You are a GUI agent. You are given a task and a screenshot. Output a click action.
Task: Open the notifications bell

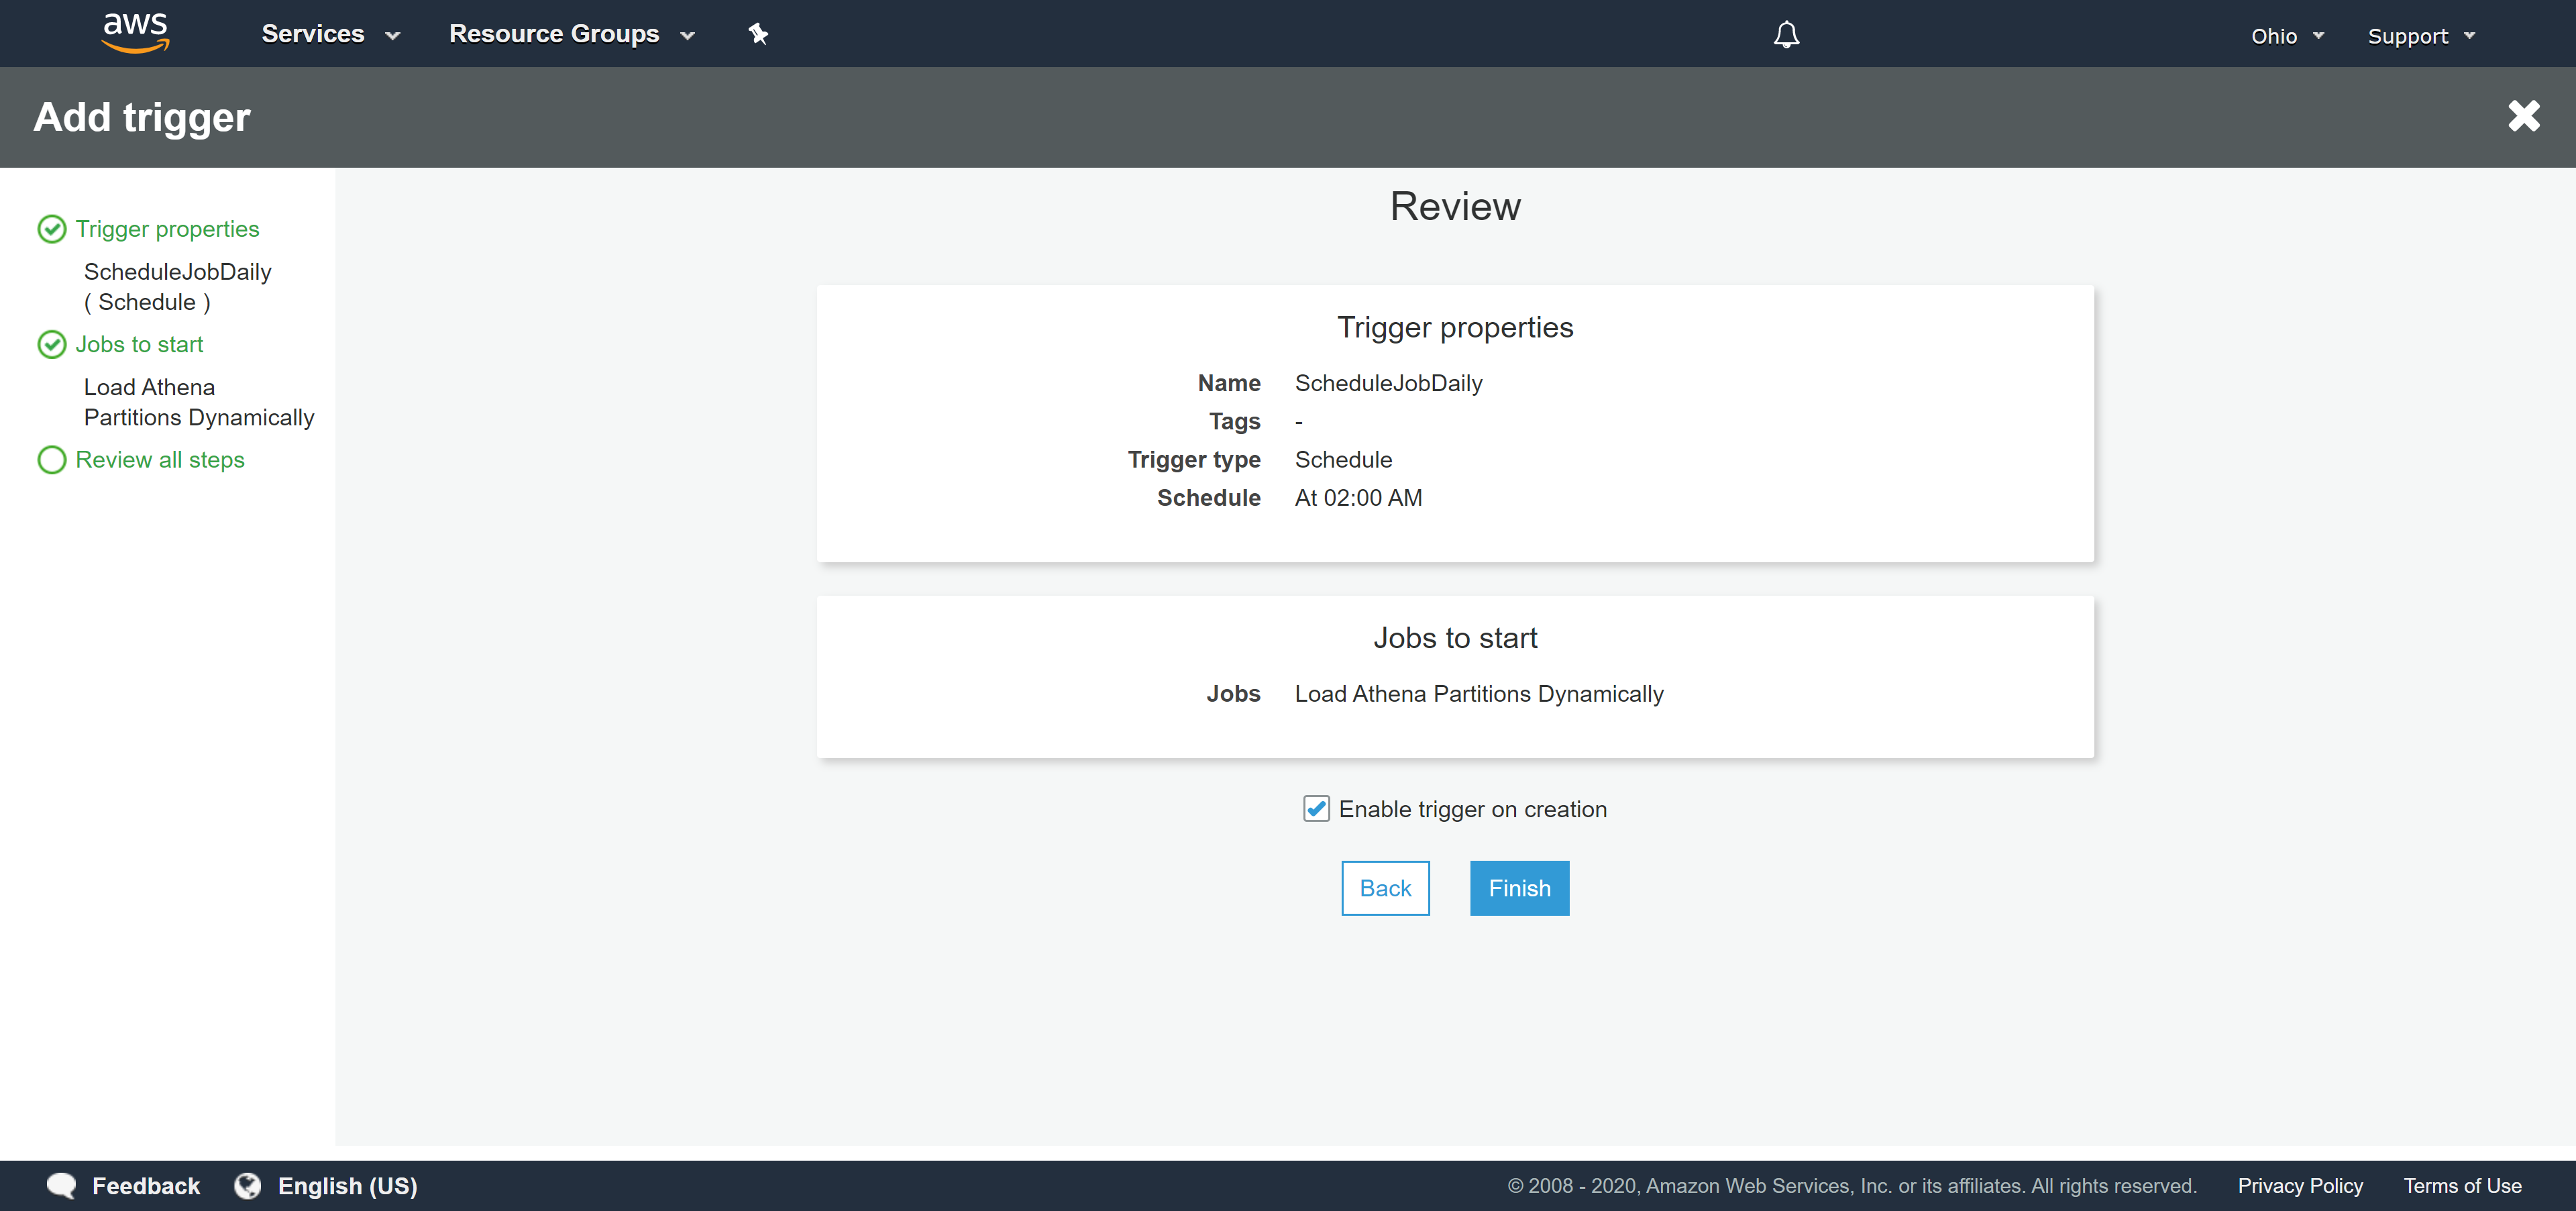(x=1786, y=34)
